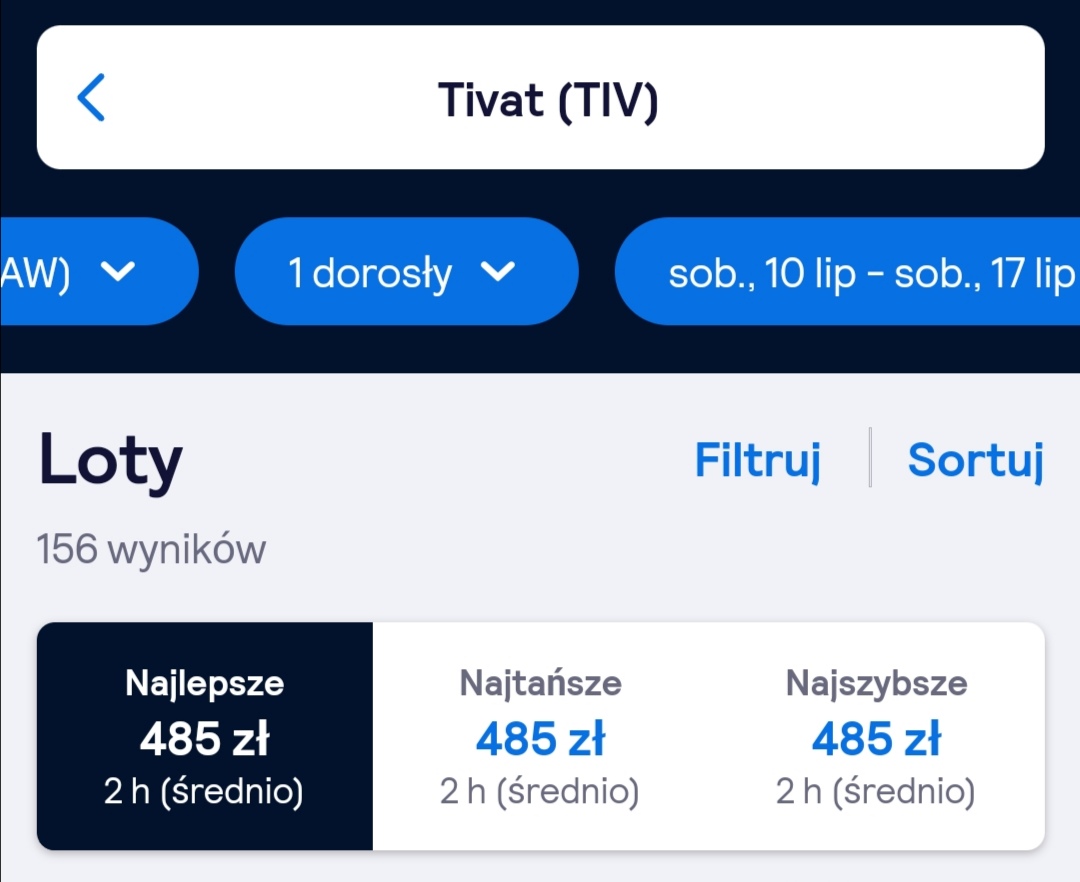Click the "Loty" heading

pos(110,459)
